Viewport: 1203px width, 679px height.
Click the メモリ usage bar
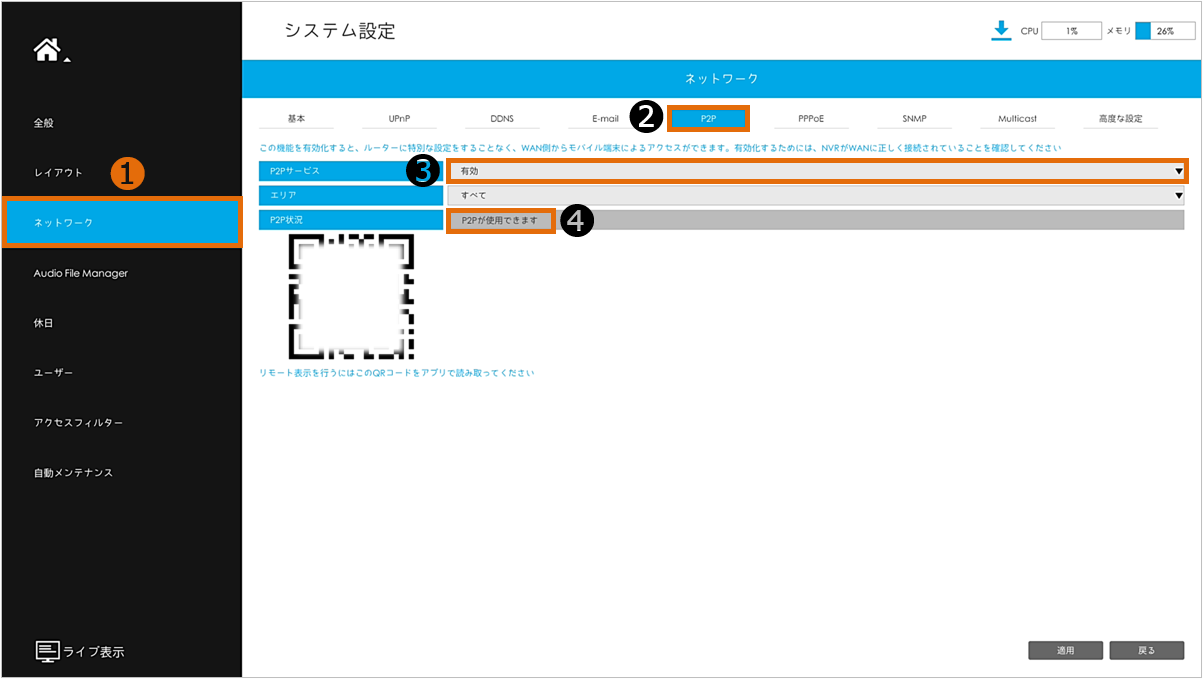[x=1165, y=31]
